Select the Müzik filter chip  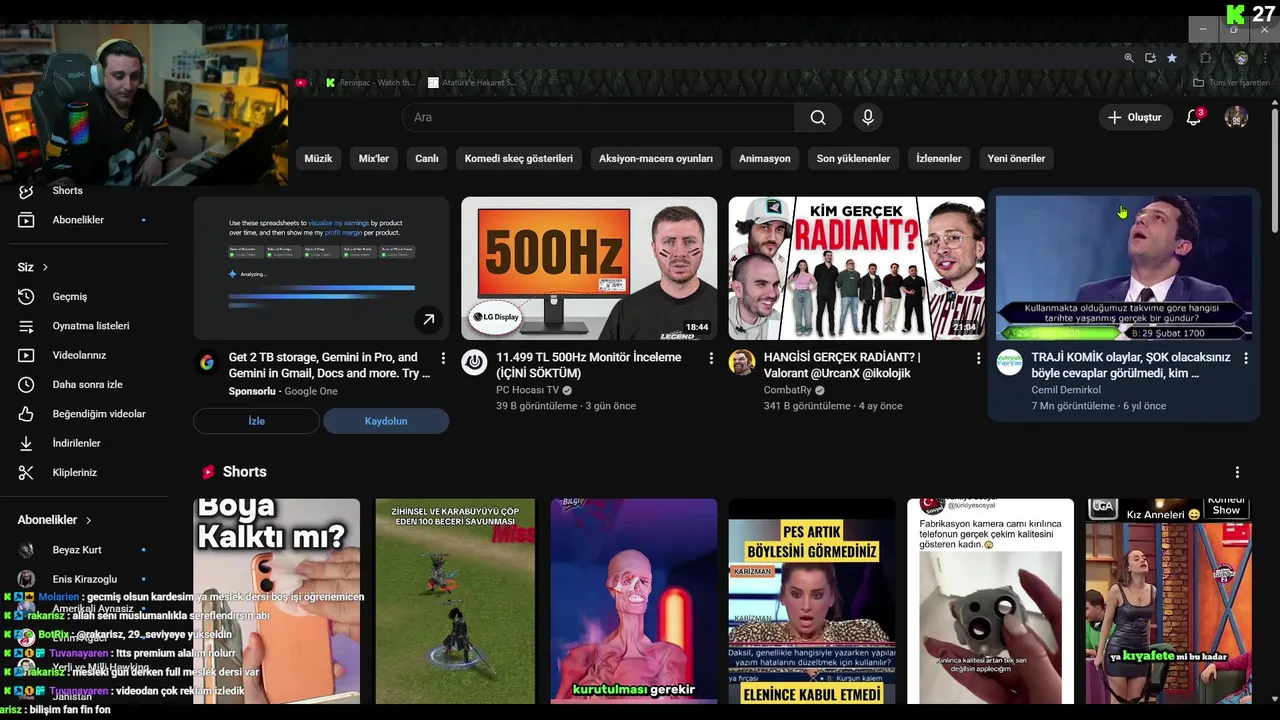[318, 159]
